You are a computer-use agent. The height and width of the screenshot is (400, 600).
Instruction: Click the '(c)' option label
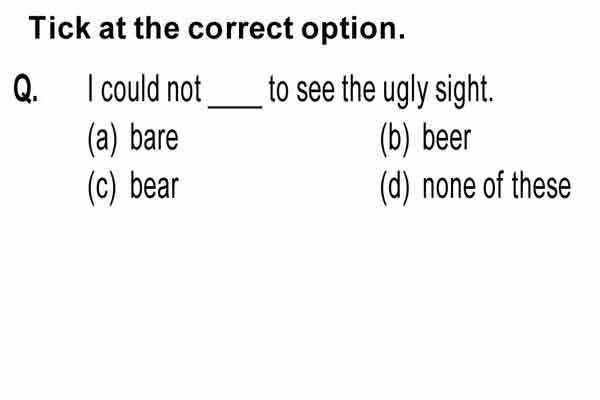(102, 188)
